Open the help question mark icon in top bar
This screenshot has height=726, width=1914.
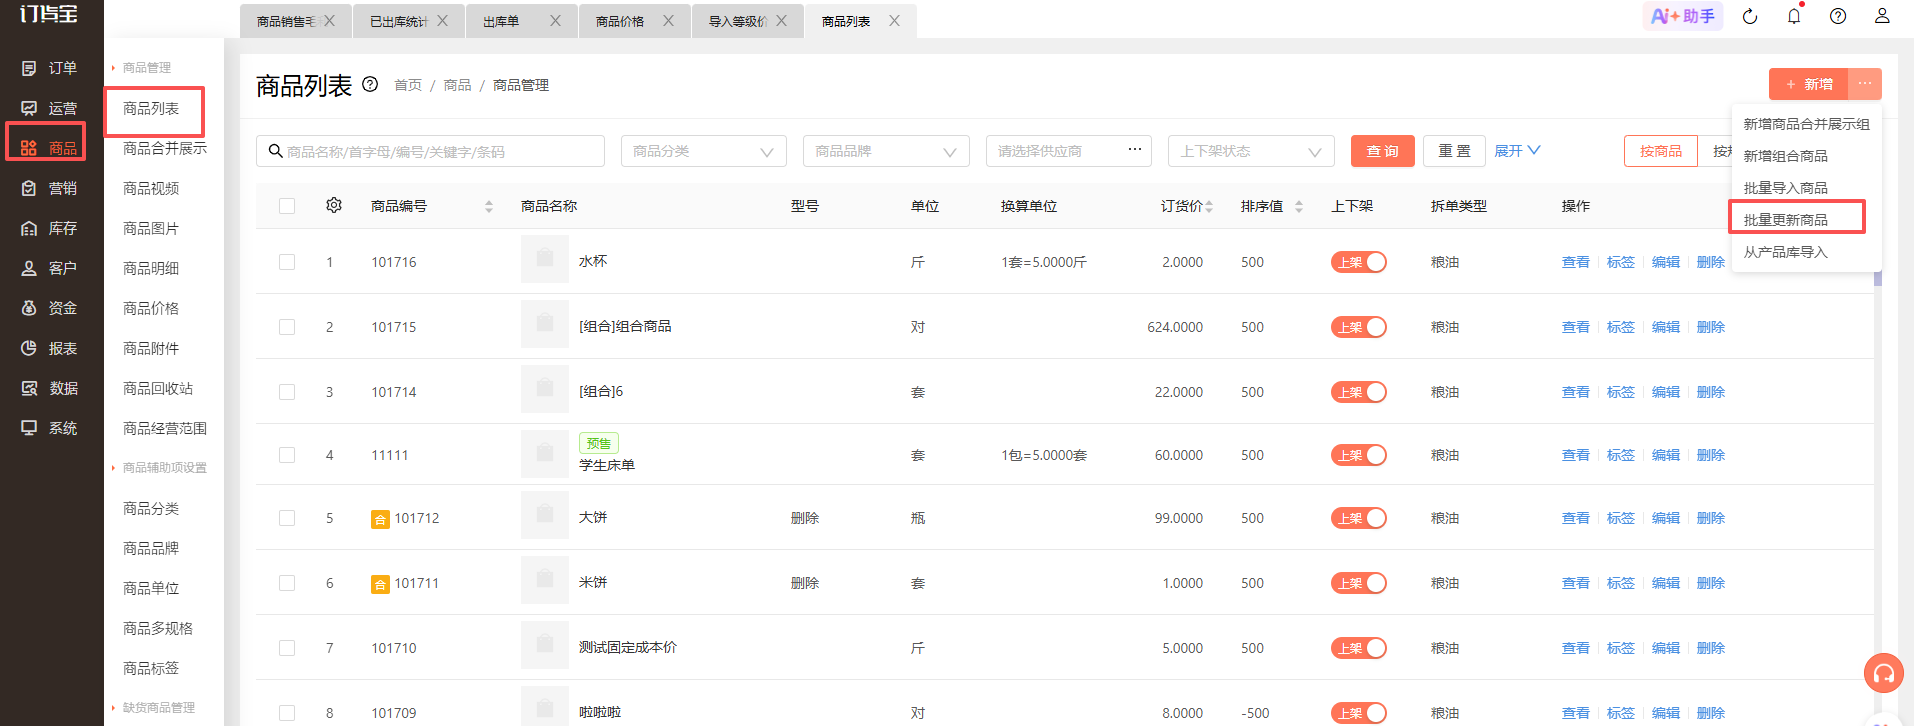(1838, 16)
